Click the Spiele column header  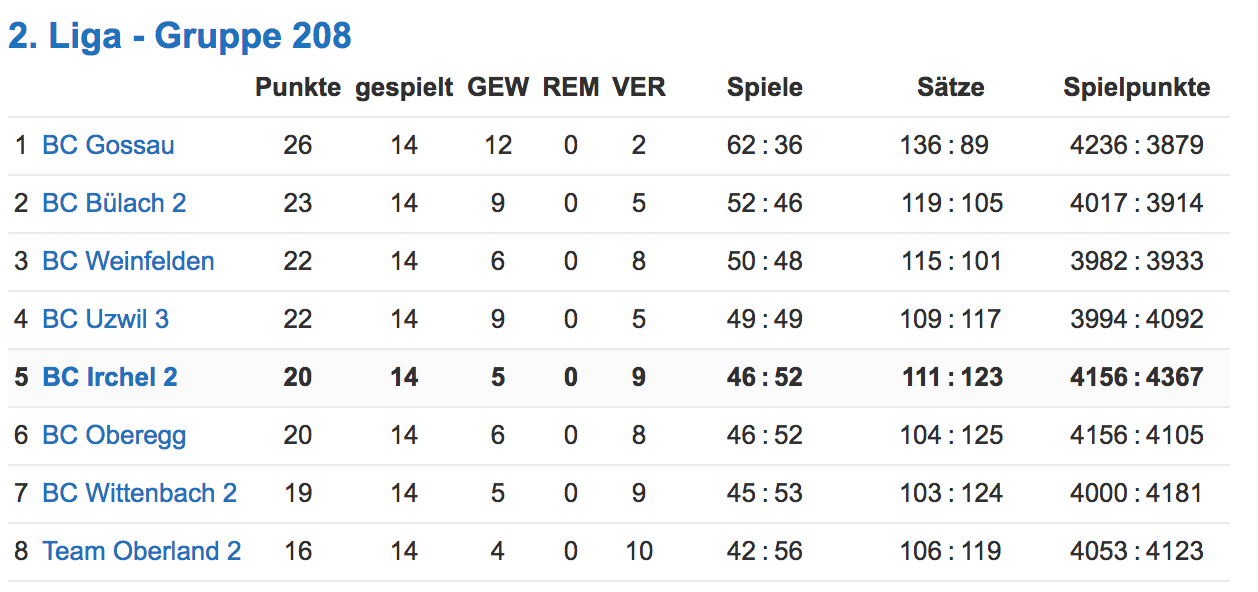[x=765, y=87]
